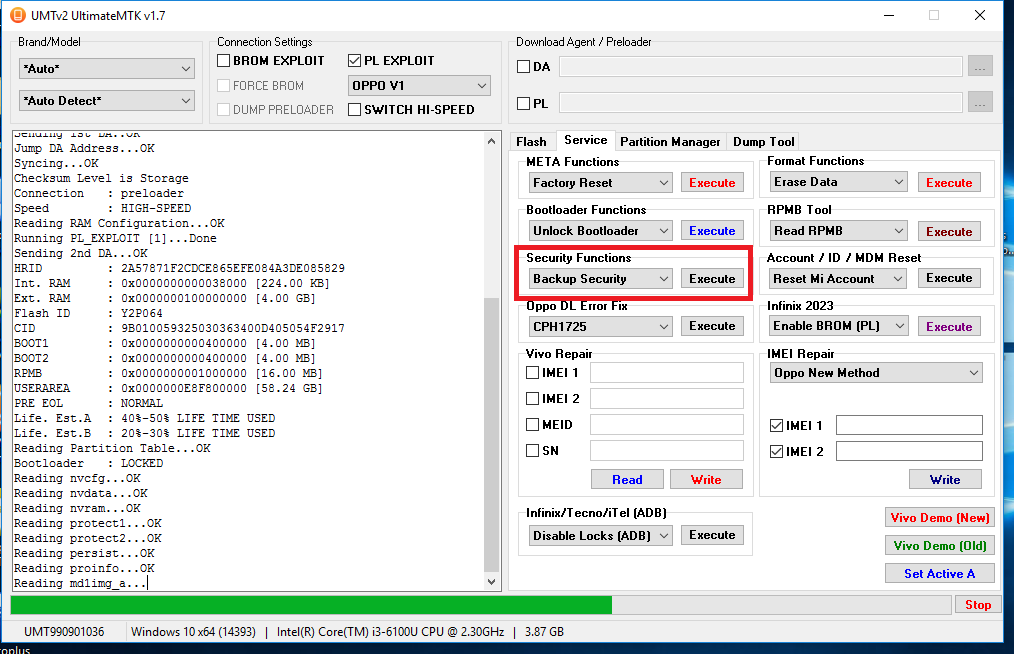Click log scrollbar down arrow

click(491, 582)
